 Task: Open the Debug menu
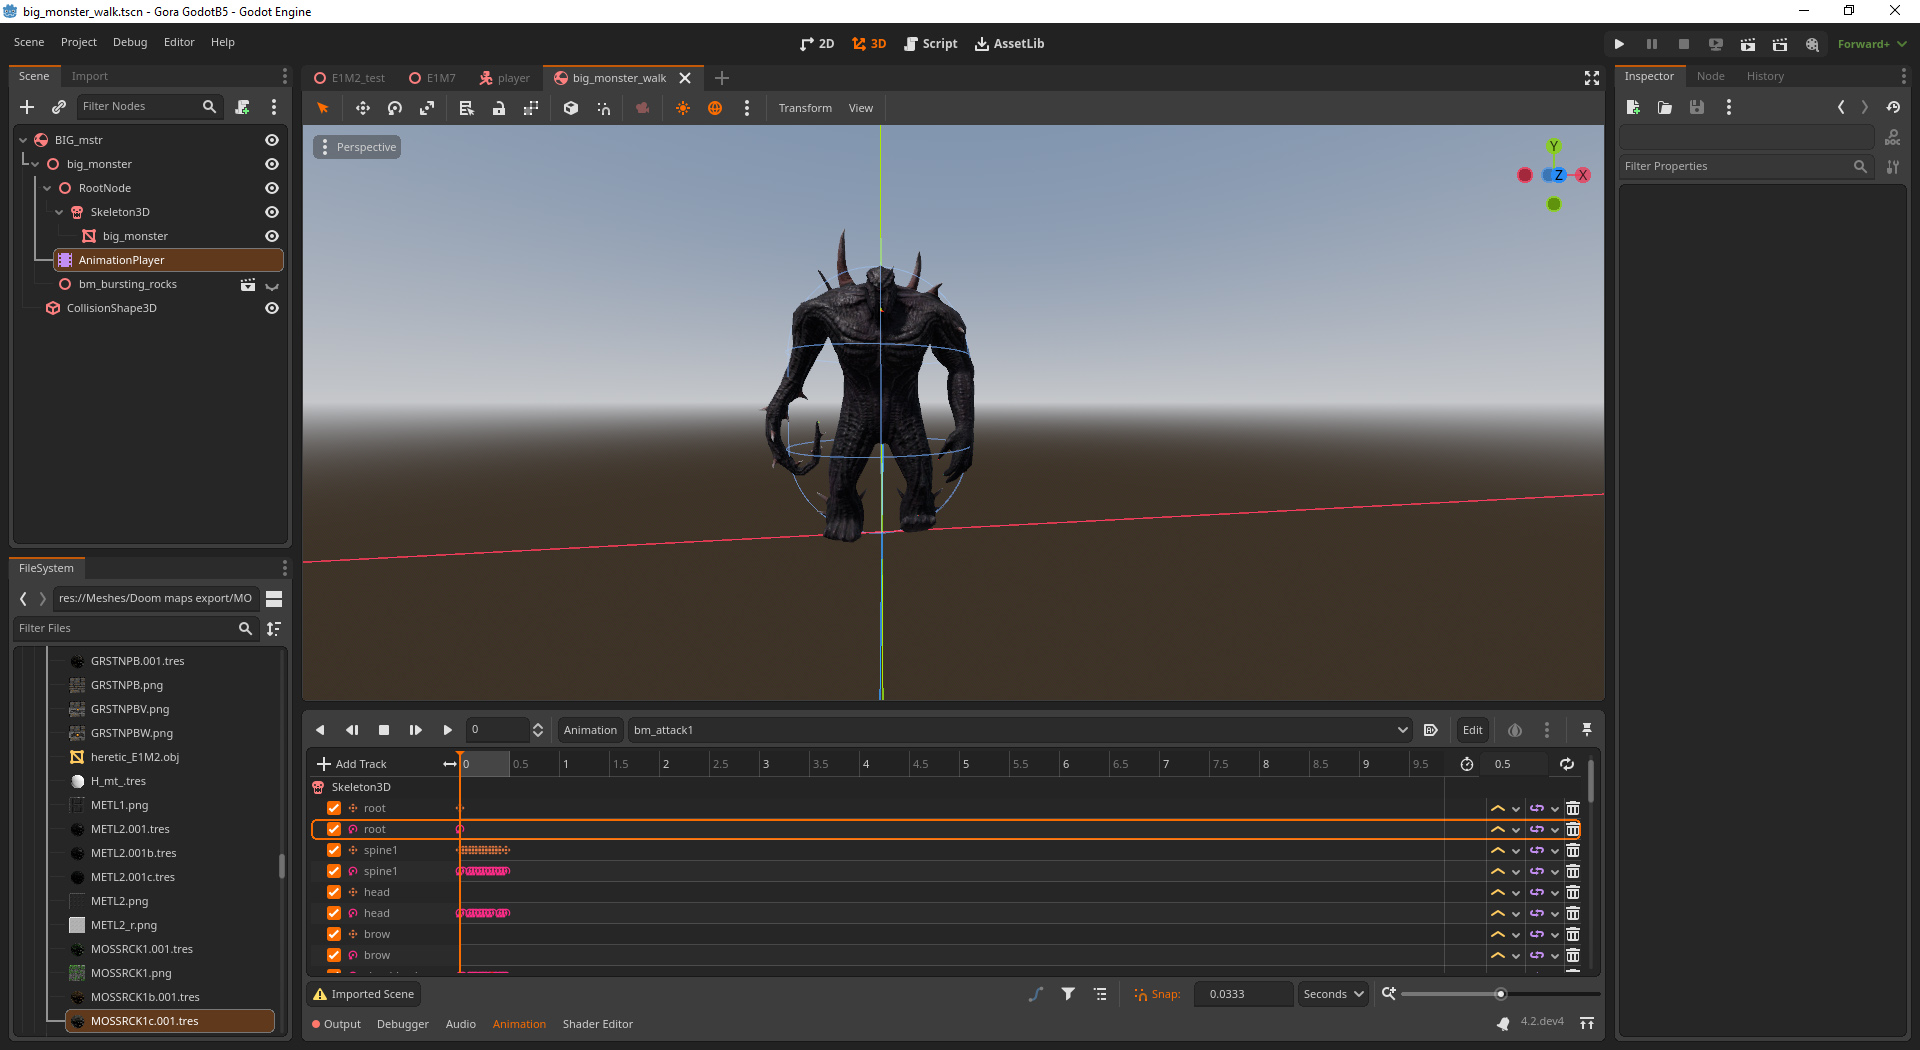(129, 42)
